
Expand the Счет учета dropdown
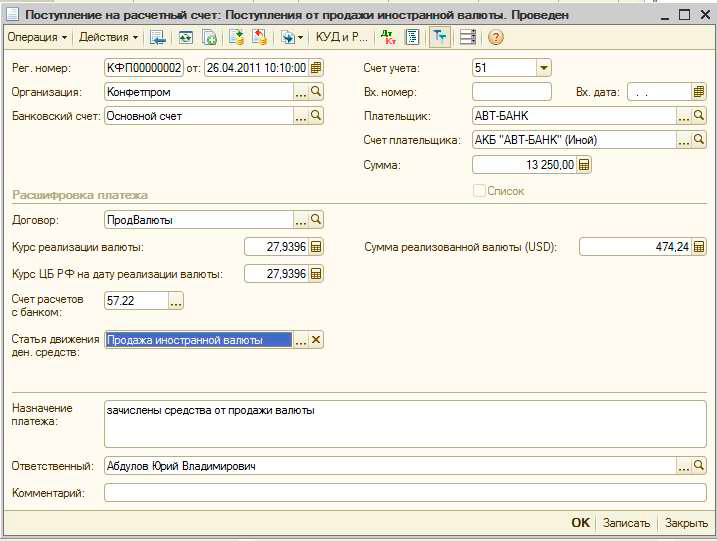point(543,68)
